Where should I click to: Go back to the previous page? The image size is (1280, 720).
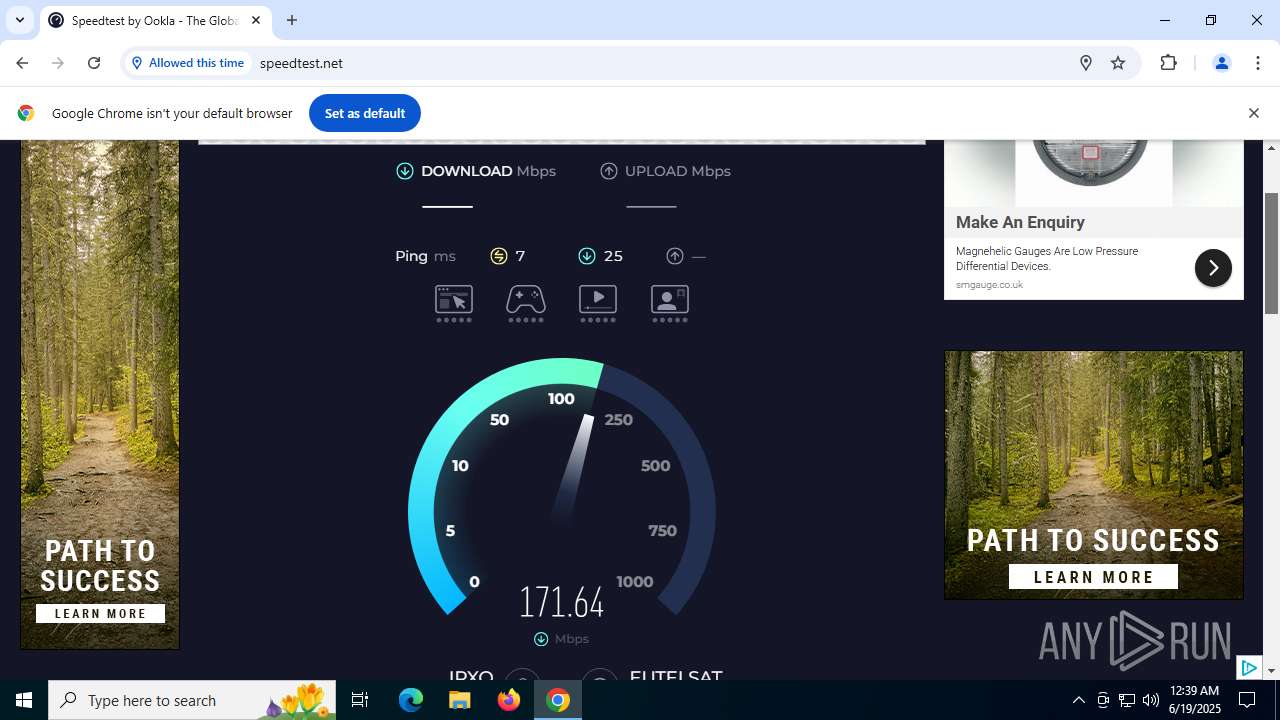(x=22, y=63)
